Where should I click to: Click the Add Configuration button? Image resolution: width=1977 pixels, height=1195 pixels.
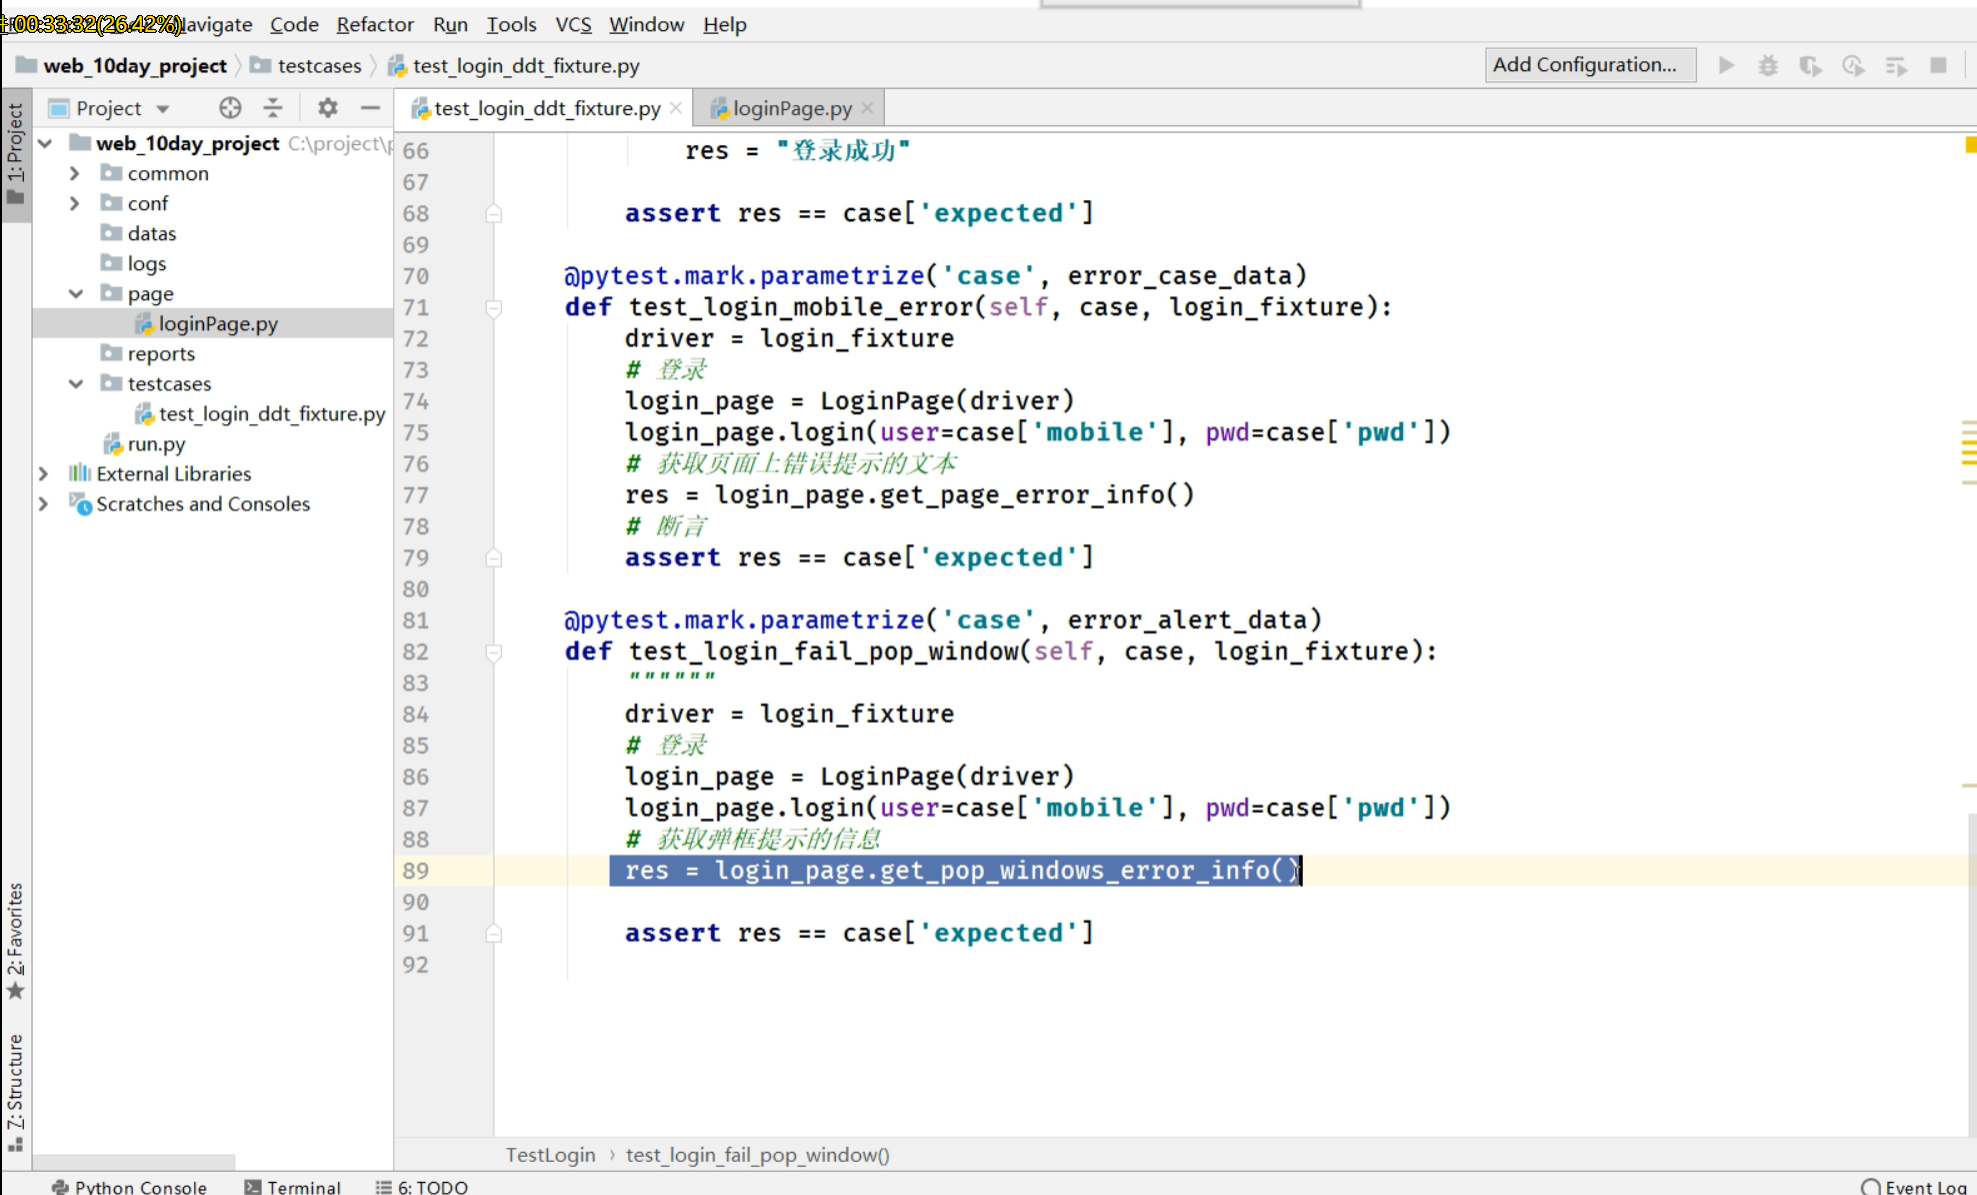click(1588, 65)
